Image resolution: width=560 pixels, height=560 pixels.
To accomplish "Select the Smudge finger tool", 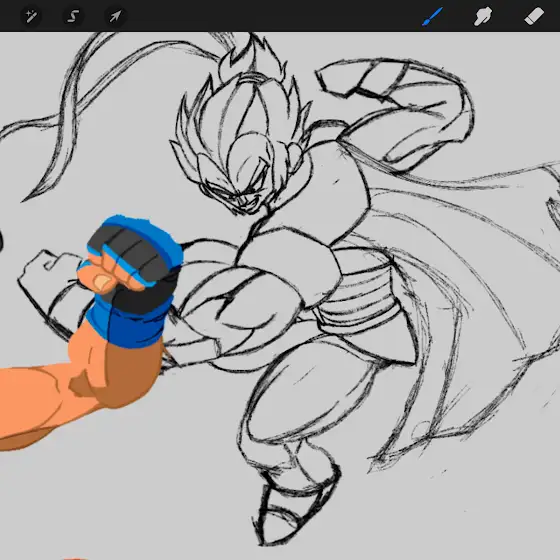I will click(482, 16).
